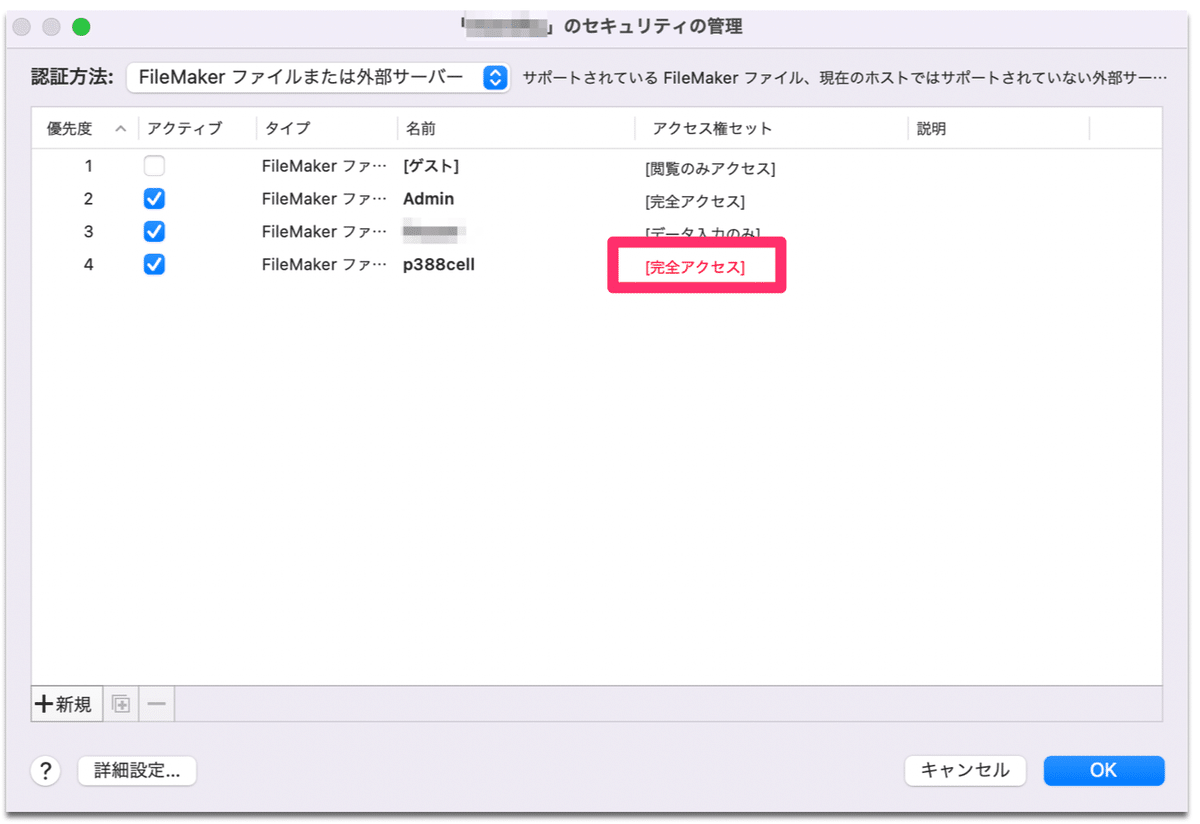Open the 認証方法 dropdown menu
Screen dimensions: 1200x824
[x=318, y=75]
